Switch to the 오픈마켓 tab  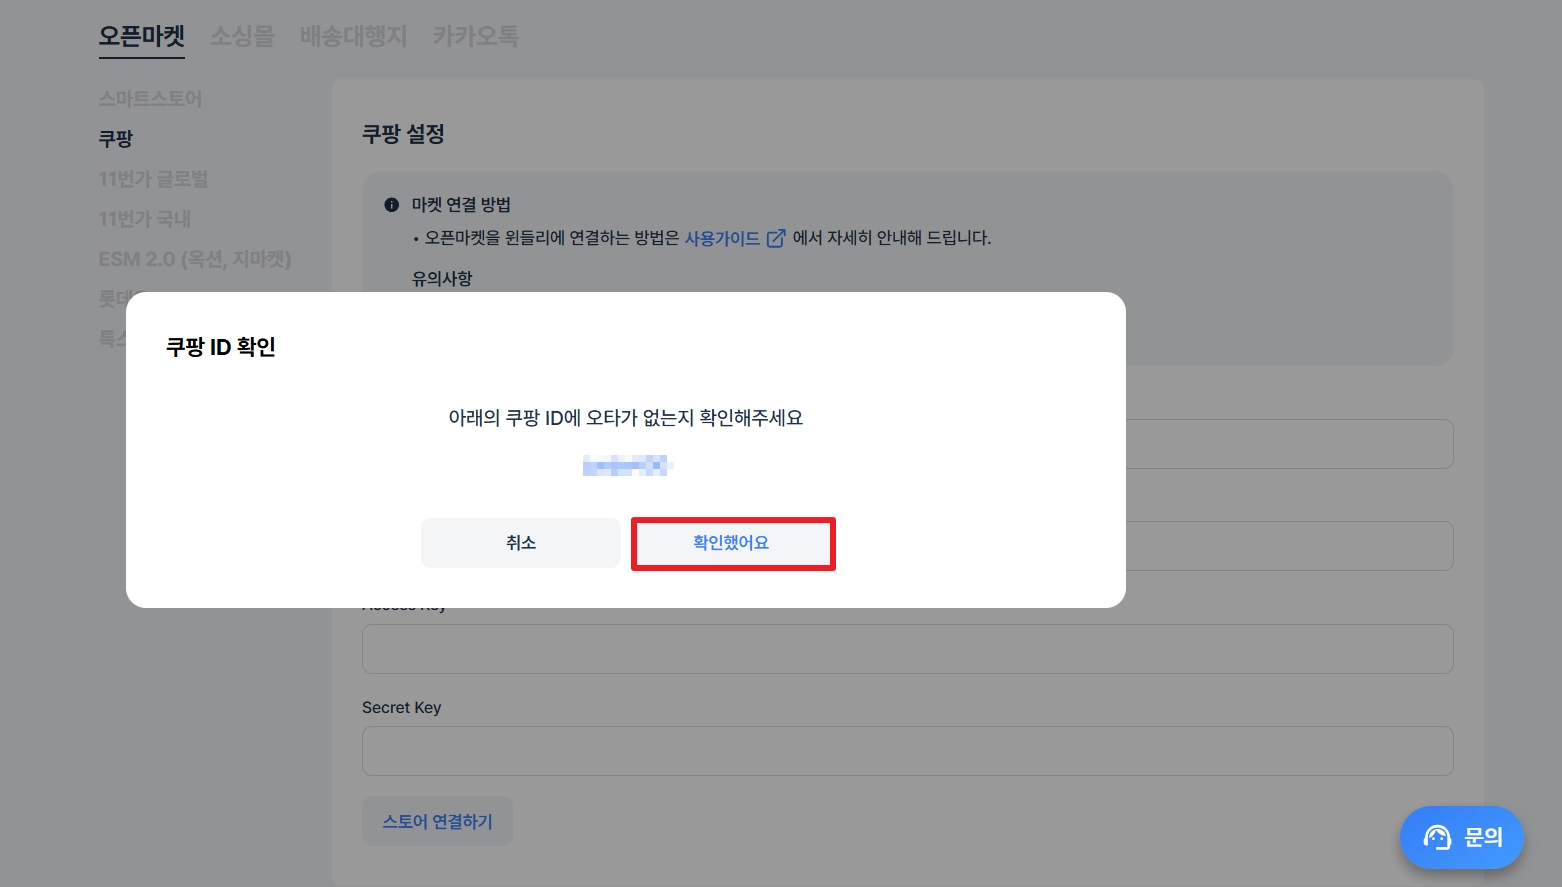[x=142, y=37]
